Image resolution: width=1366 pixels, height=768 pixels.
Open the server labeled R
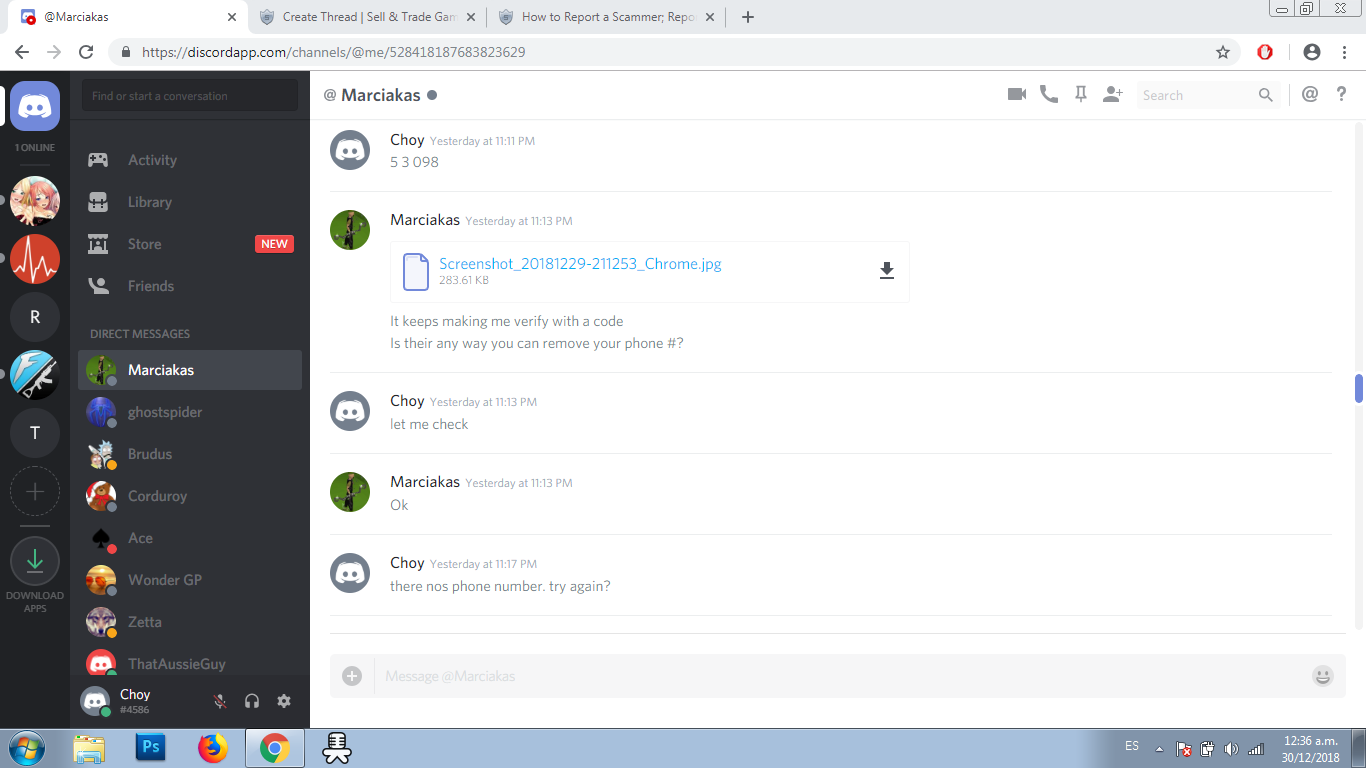pyautogui.click(x=35, y=317)
